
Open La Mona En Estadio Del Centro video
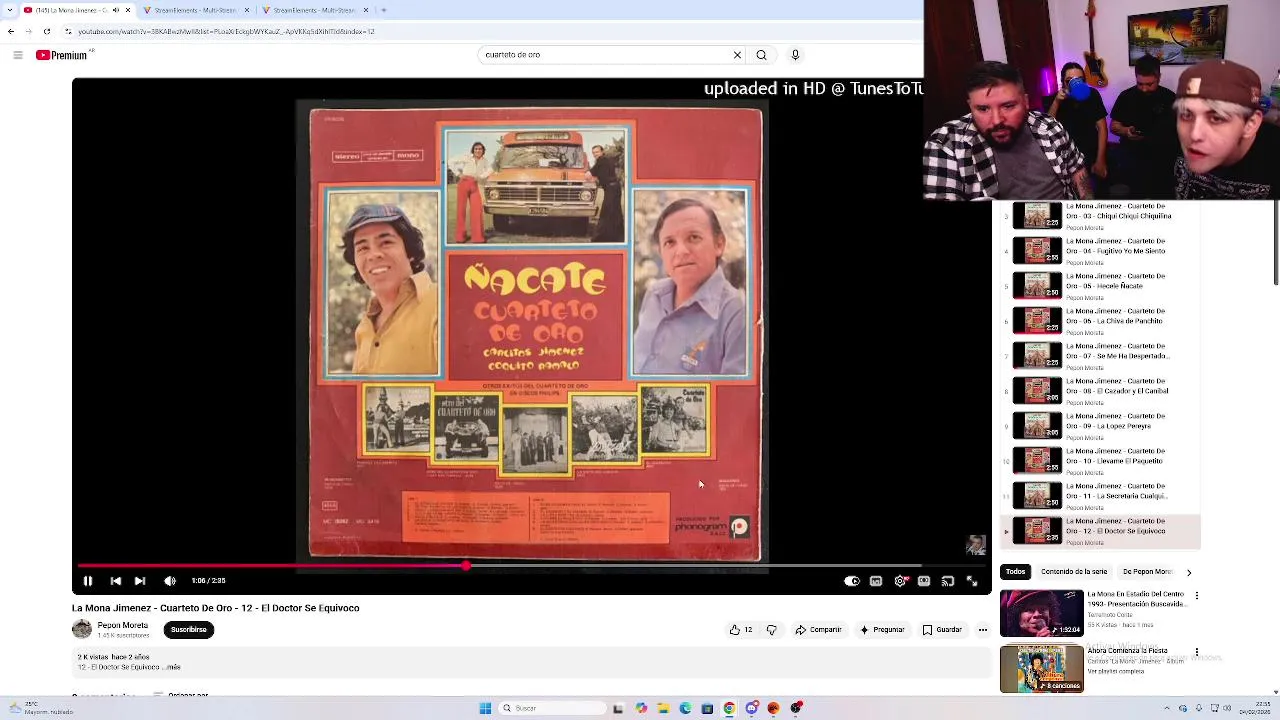point(1042,613)
